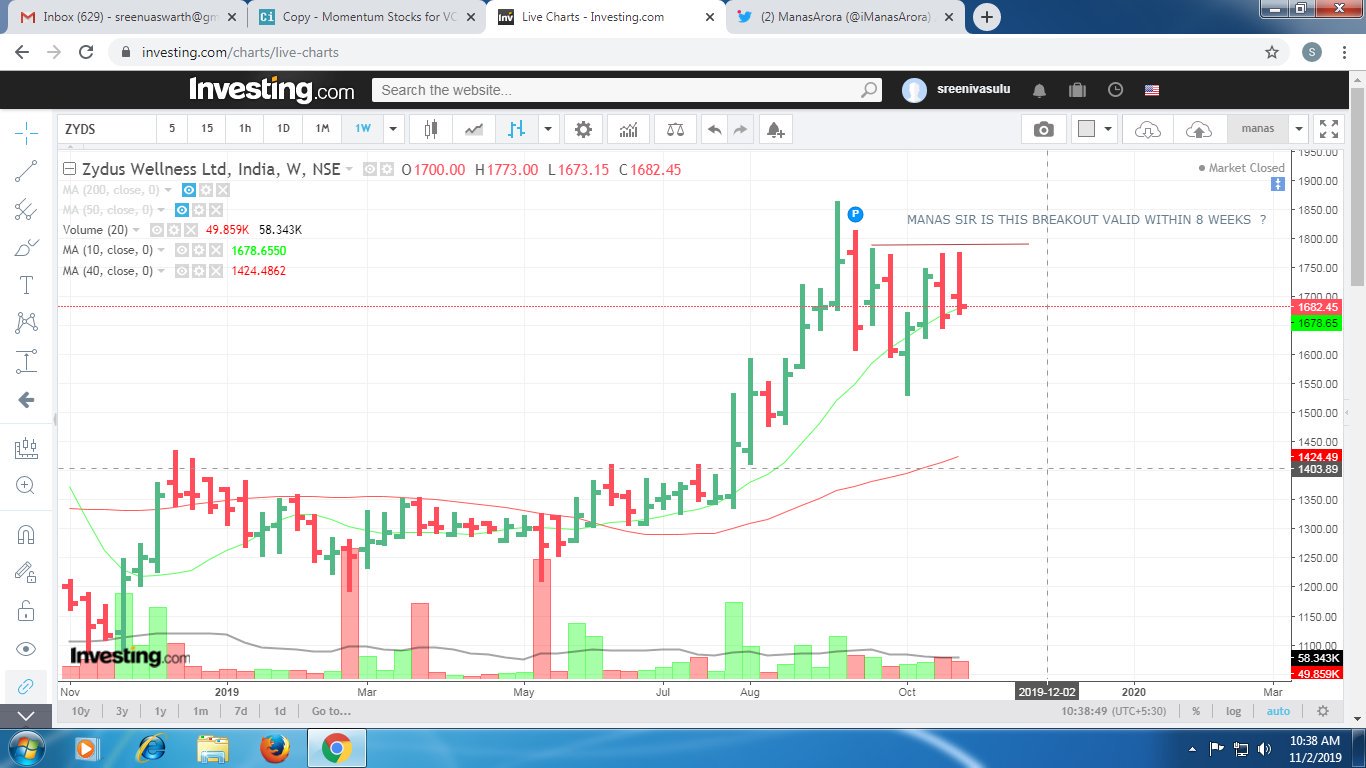Show the MA (50, close, 0) indicator

coord(182,210)
